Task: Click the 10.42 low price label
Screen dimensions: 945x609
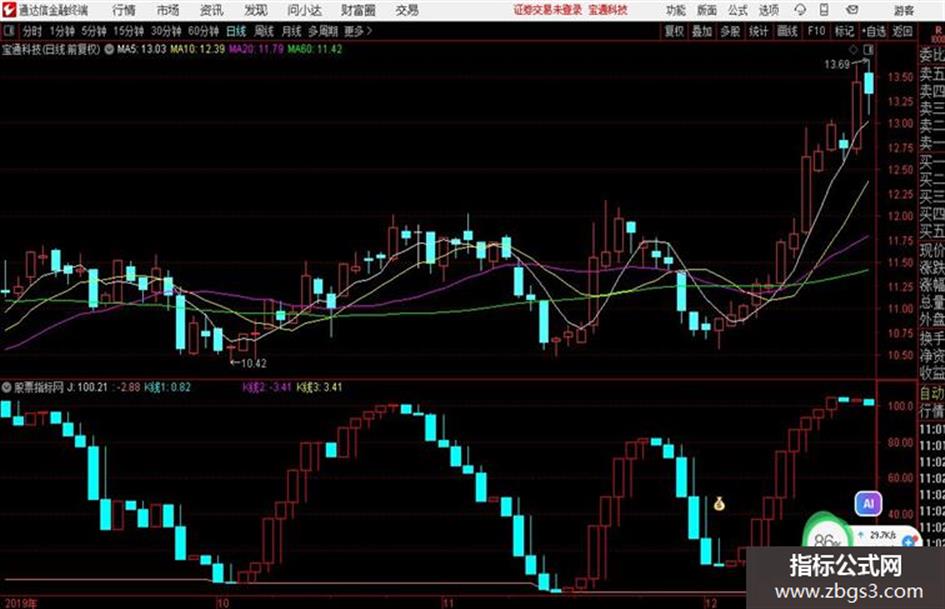Action: [253, 363]
